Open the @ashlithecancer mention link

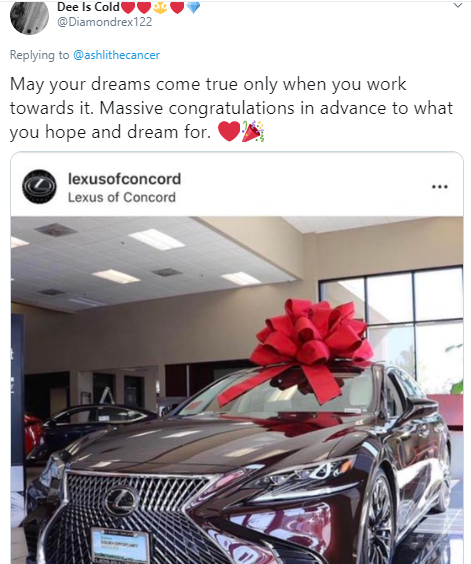[116, 55]
